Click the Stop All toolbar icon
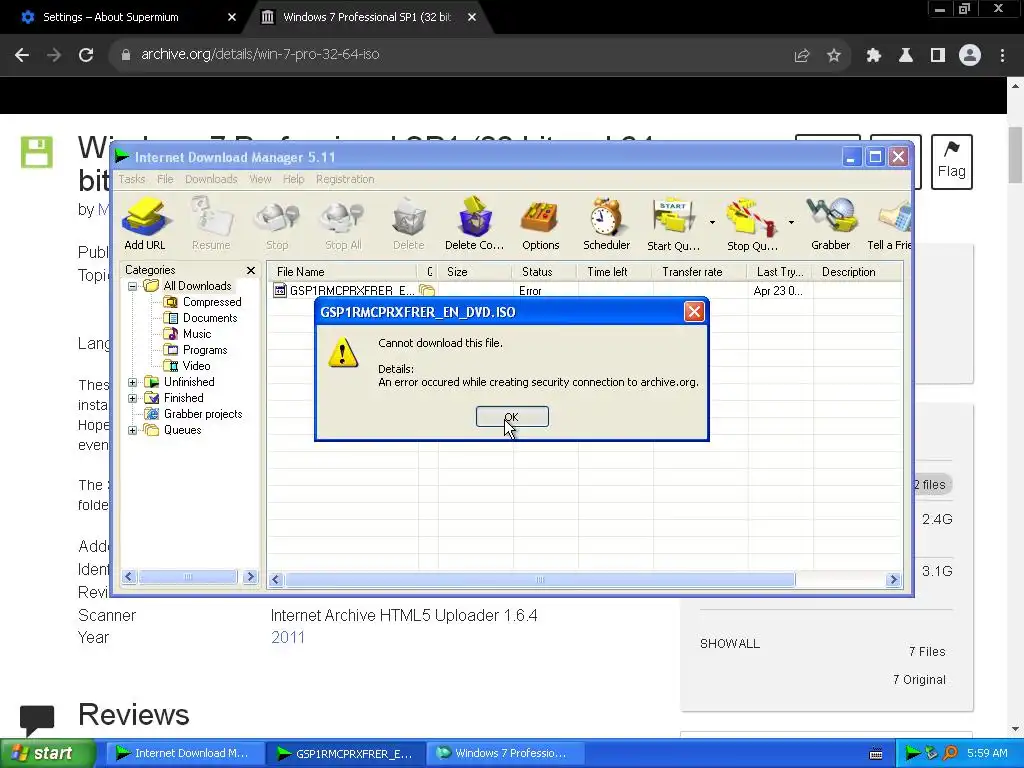The height and width of the screenshot is (768, 1024). tap(343, 224)
